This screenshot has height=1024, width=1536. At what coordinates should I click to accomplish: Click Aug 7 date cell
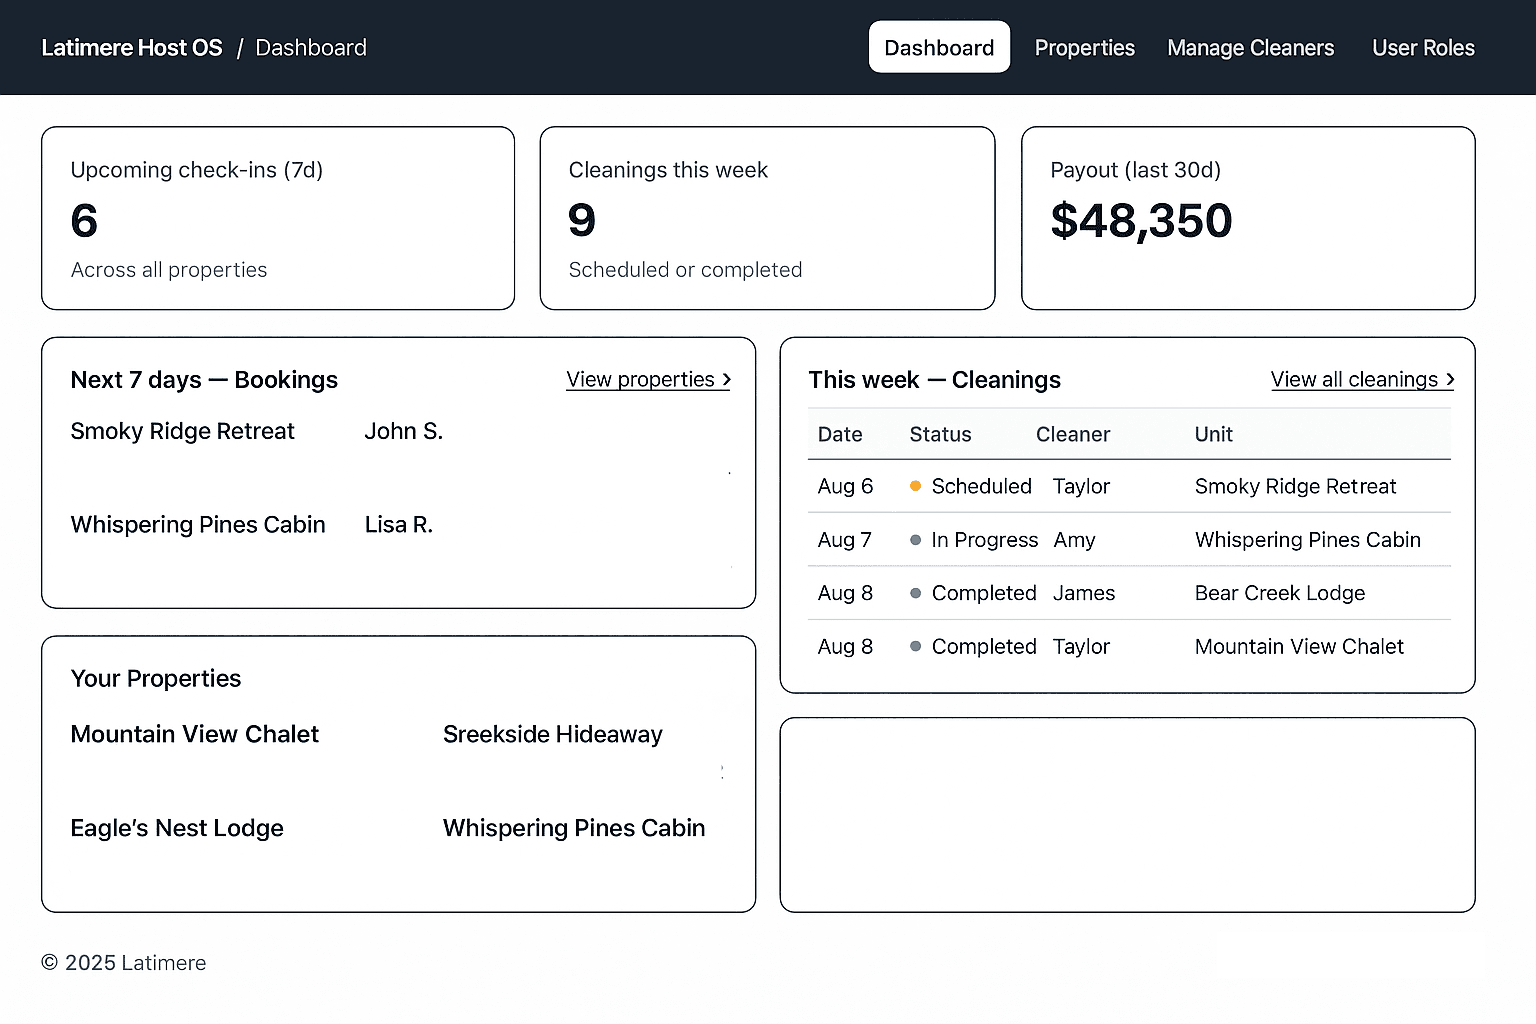pyautogui.click(x=844, y=540)
